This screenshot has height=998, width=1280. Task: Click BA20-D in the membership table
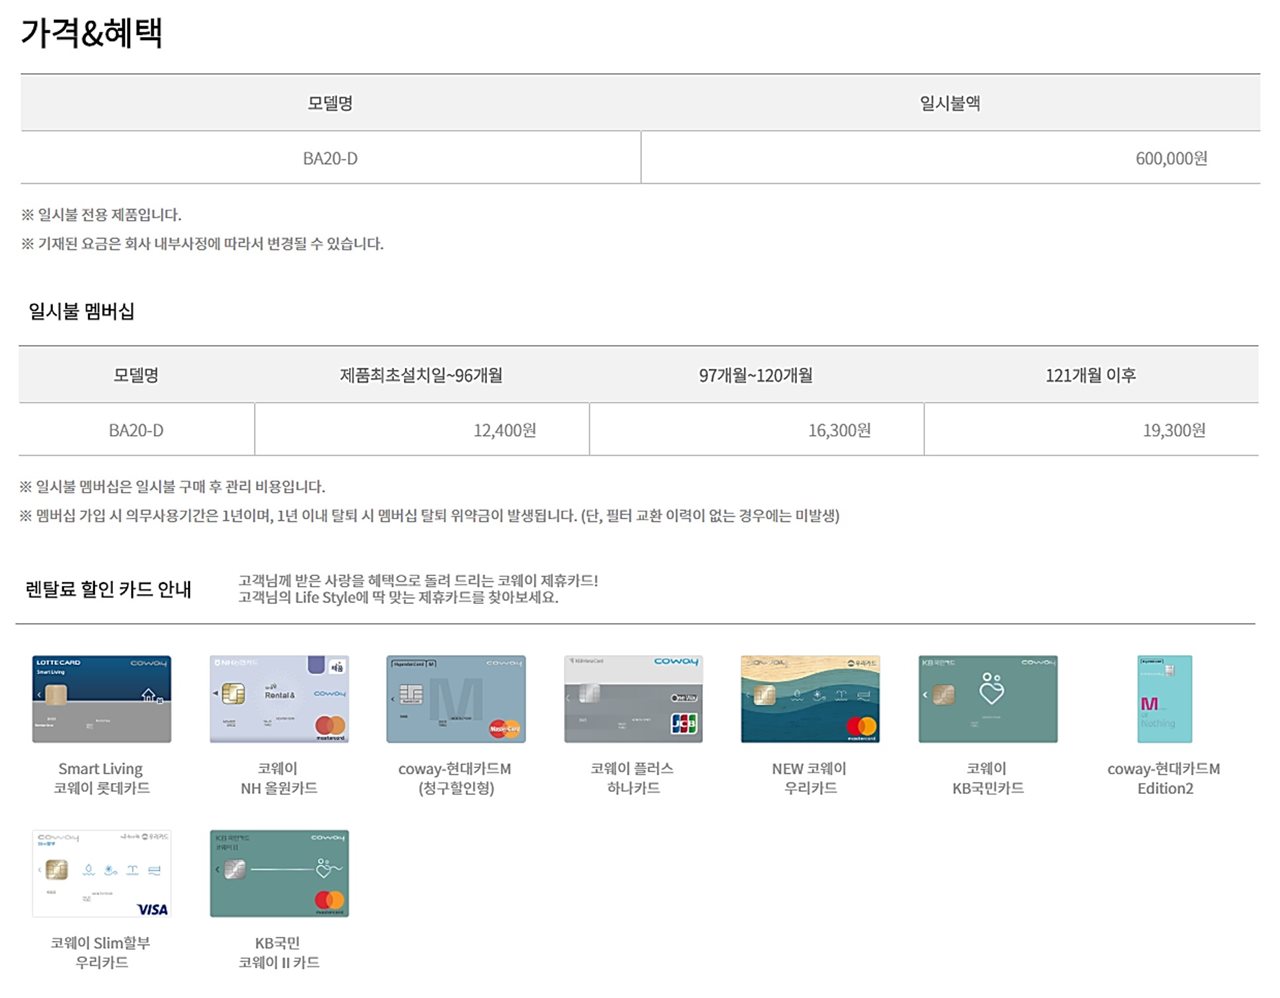tap(136, 430)
